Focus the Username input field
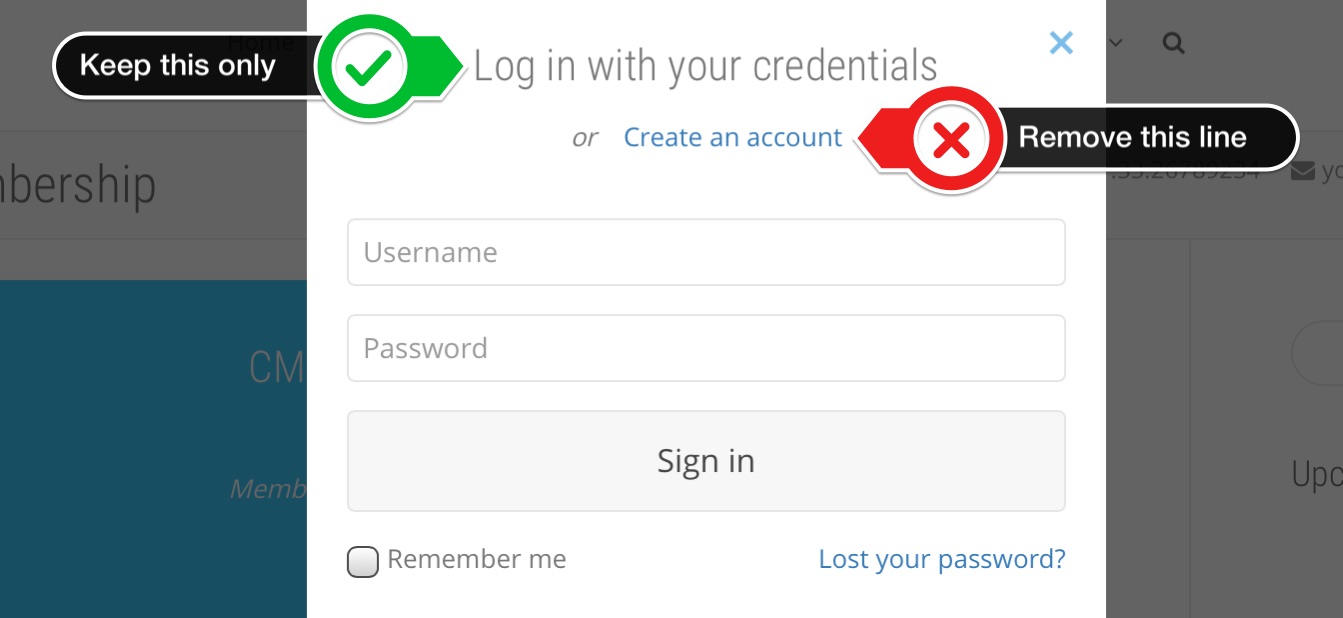 click(x=706, y=252)
